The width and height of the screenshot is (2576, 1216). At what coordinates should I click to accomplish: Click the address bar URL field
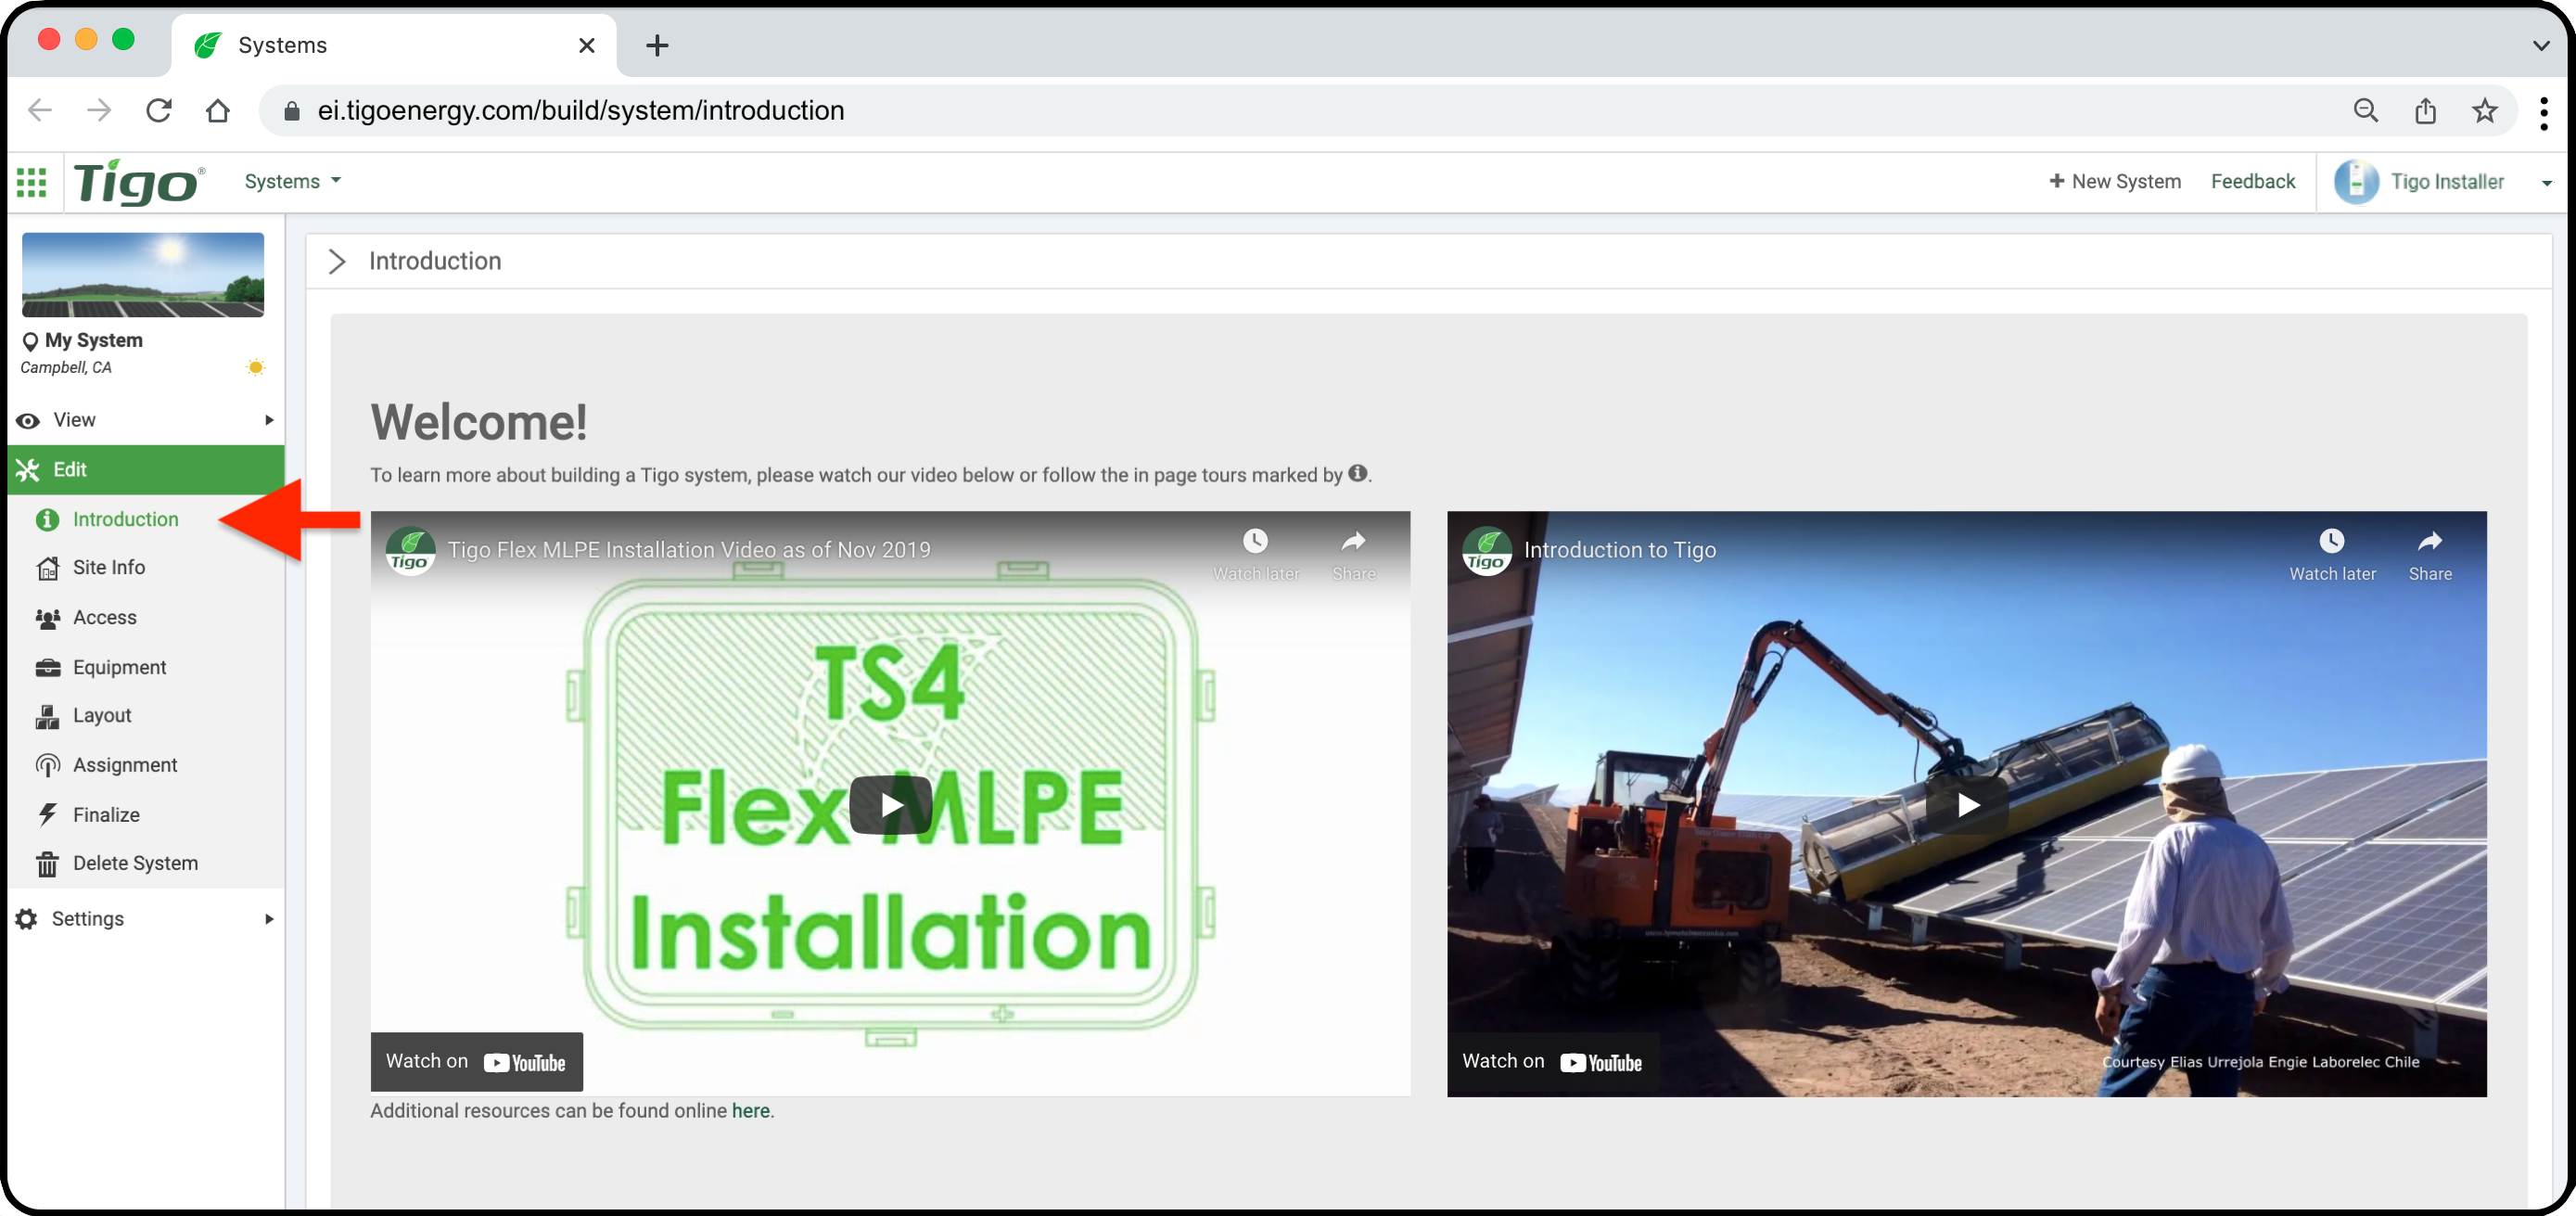[1300, 110]
